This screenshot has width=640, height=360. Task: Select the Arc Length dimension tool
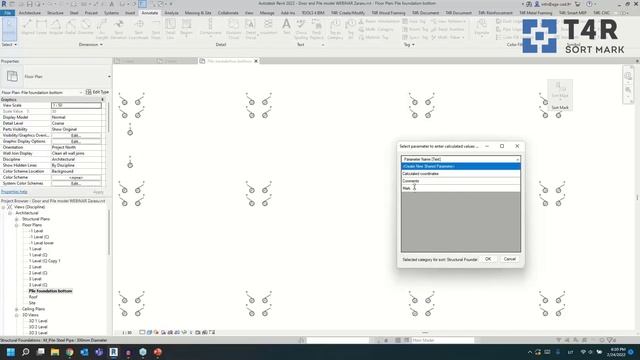[x=102, y=29]
